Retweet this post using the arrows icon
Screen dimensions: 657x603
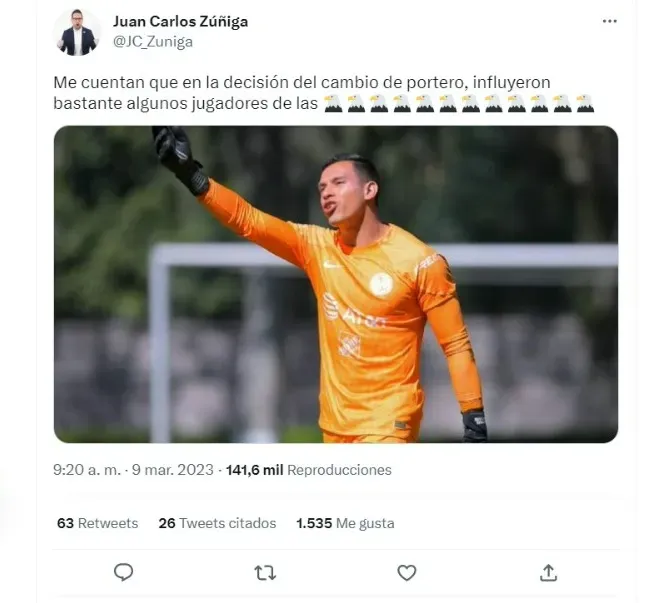click(x=265, y=573)
